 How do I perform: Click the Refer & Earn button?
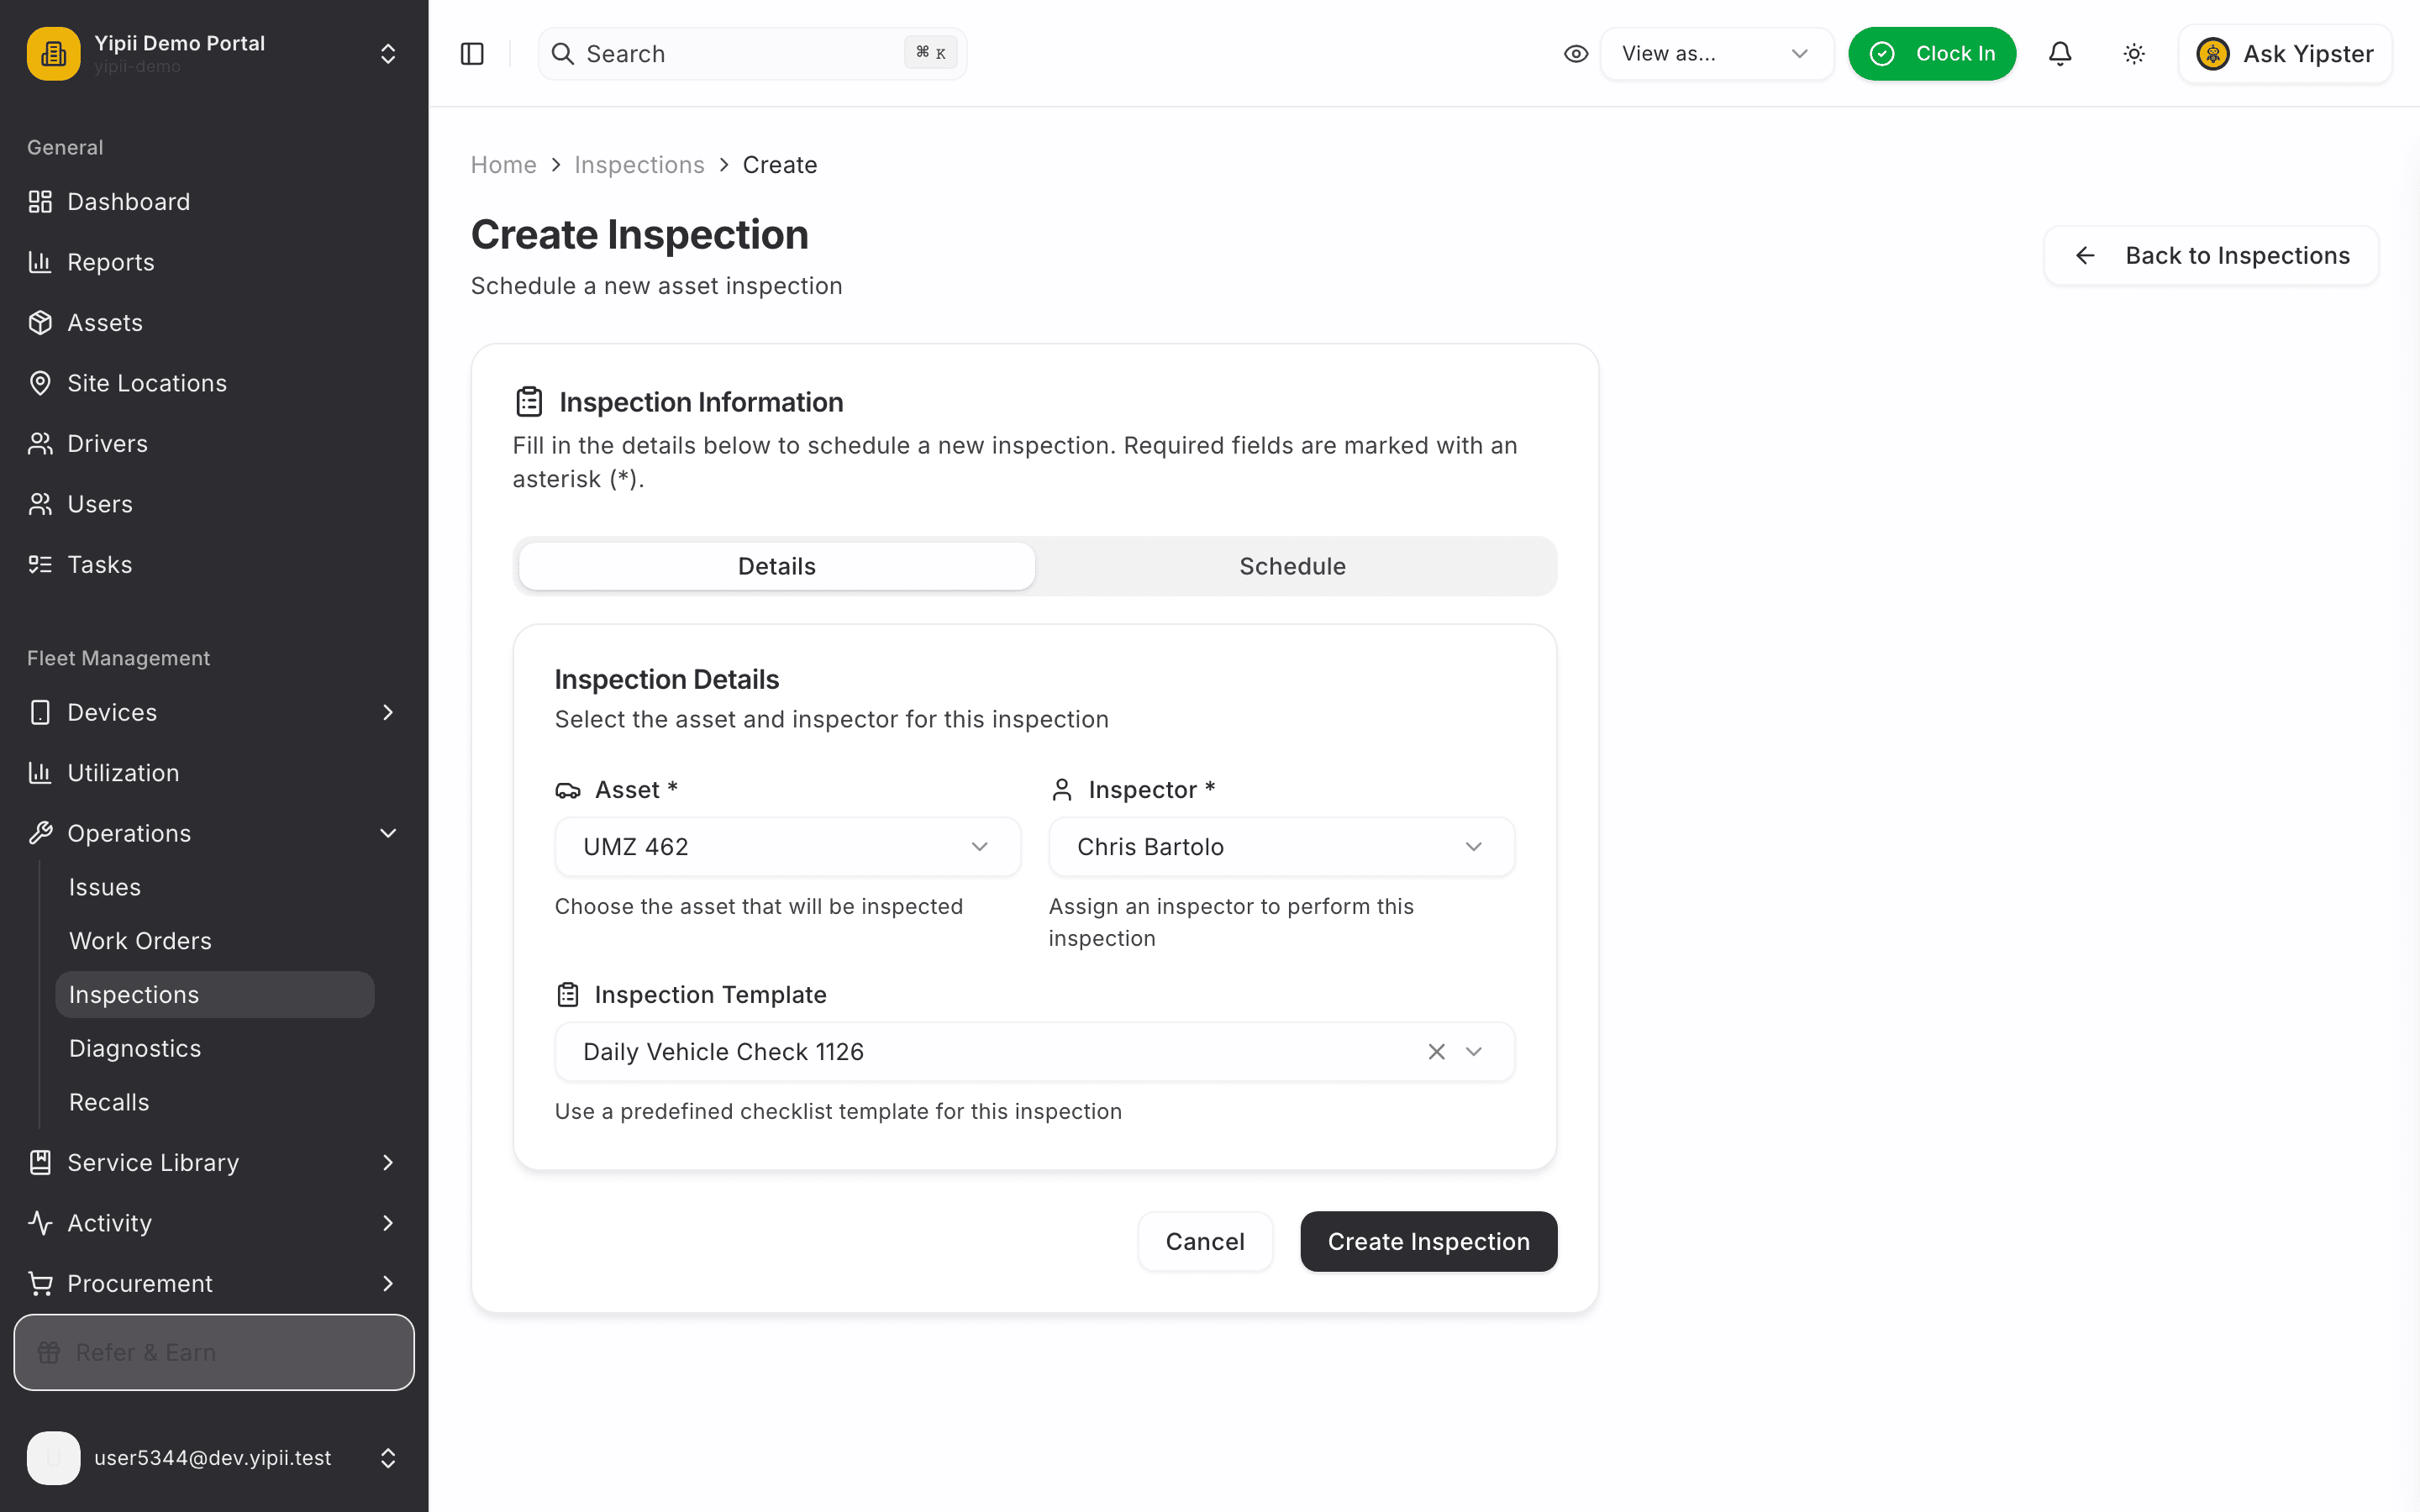click(214, 1352)
